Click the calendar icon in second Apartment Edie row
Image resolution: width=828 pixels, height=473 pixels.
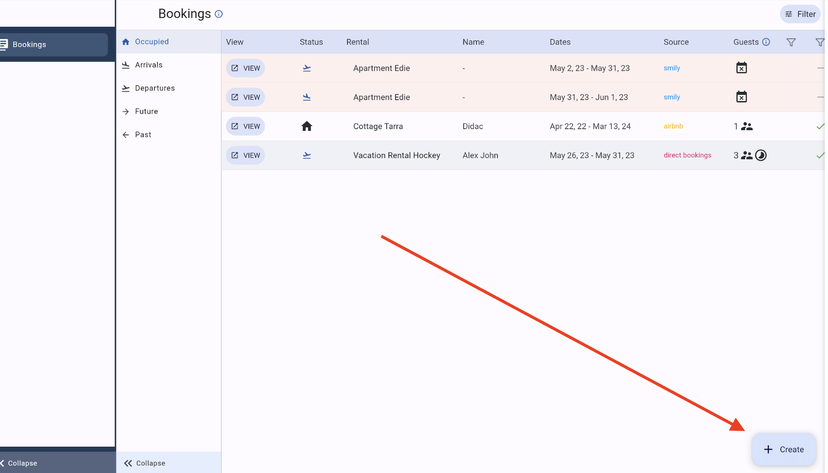coord(741,97)
